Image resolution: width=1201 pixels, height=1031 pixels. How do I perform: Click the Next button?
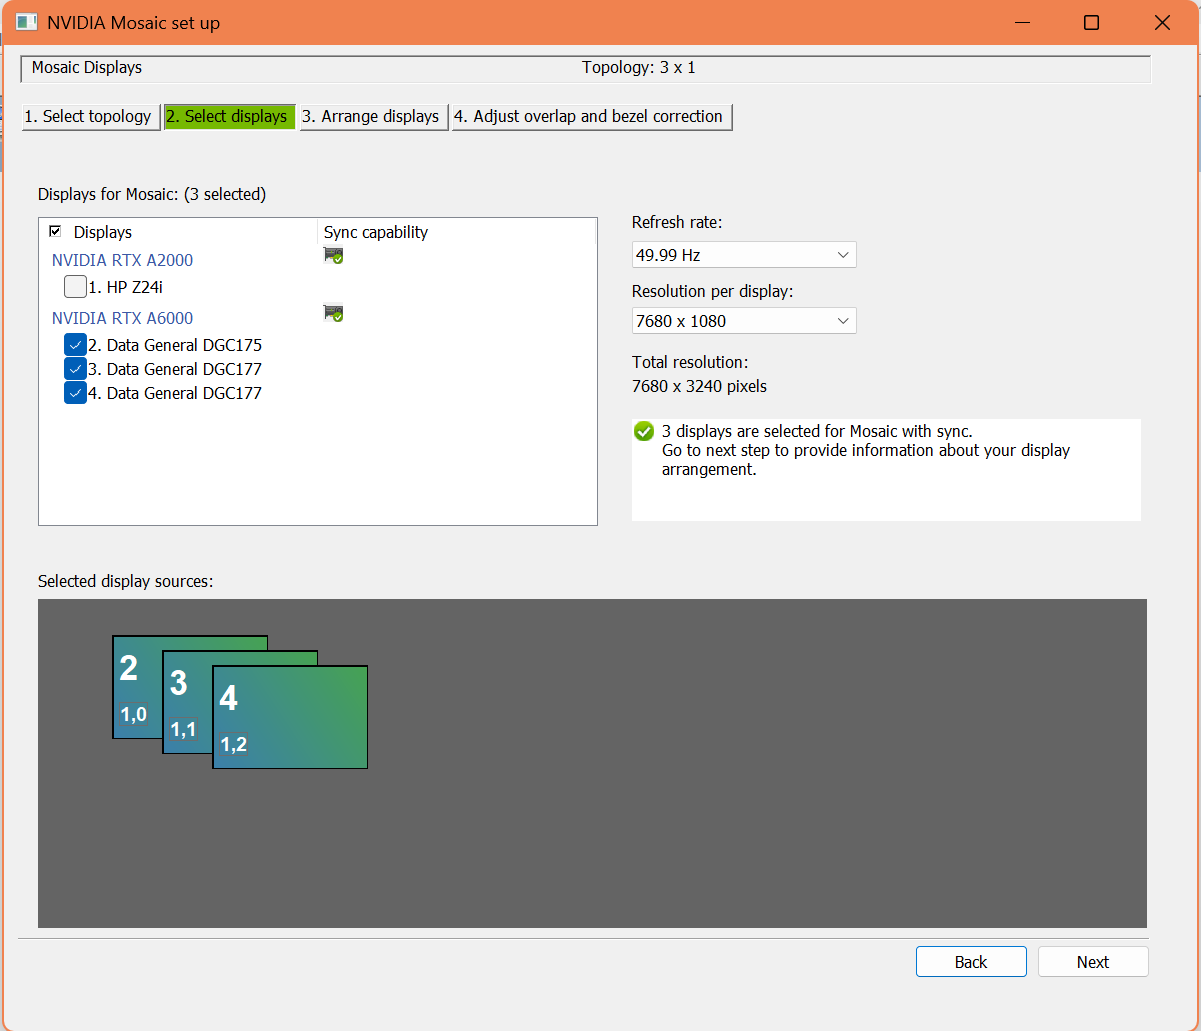tap(1092, 962)
